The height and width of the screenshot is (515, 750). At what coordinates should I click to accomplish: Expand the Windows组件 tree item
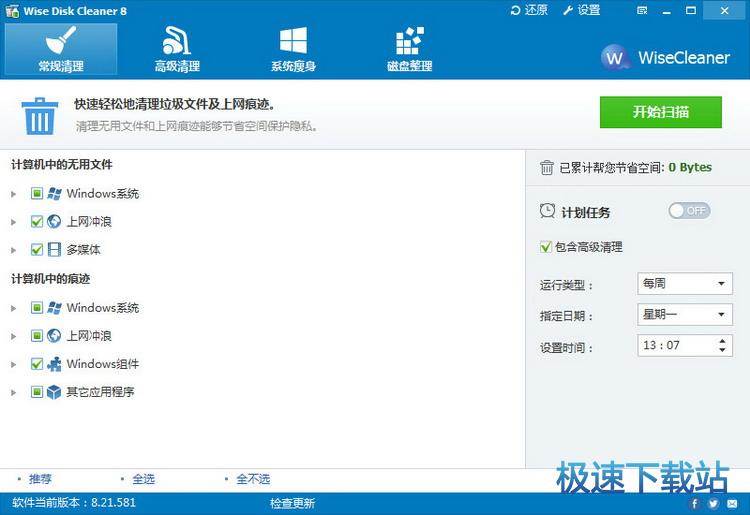point(13,364)
